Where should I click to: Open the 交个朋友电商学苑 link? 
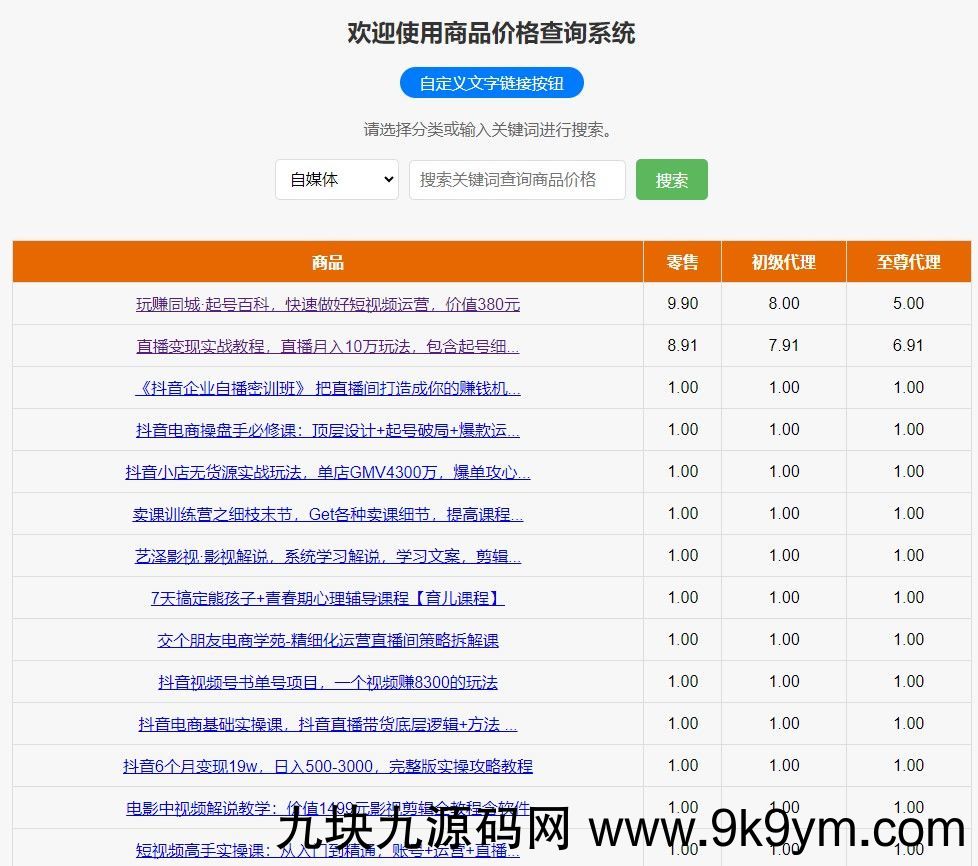(x=328, y=640)
